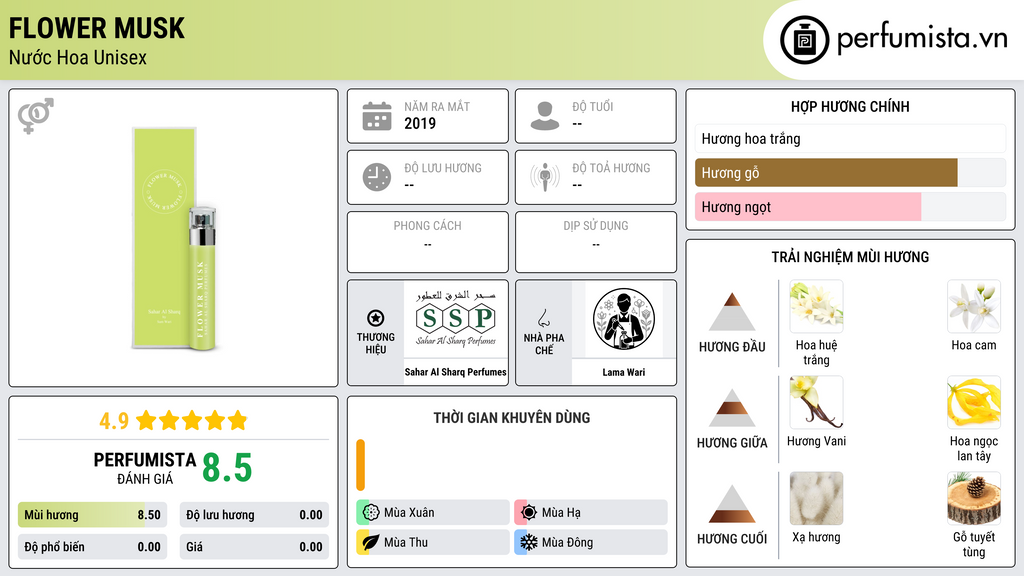Screen dimensions: 1024x576
Task: Click the Perfumista đánh giá label
Action: pos(144,468)
